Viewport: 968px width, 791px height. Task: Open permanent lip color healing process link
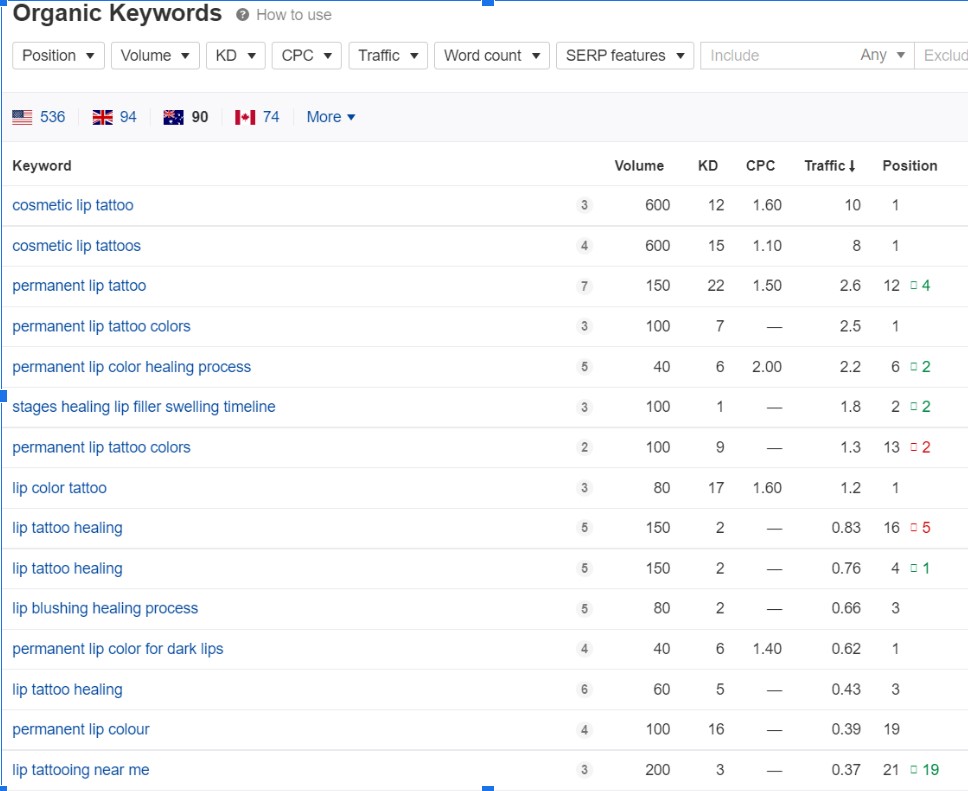pos(131,367)
